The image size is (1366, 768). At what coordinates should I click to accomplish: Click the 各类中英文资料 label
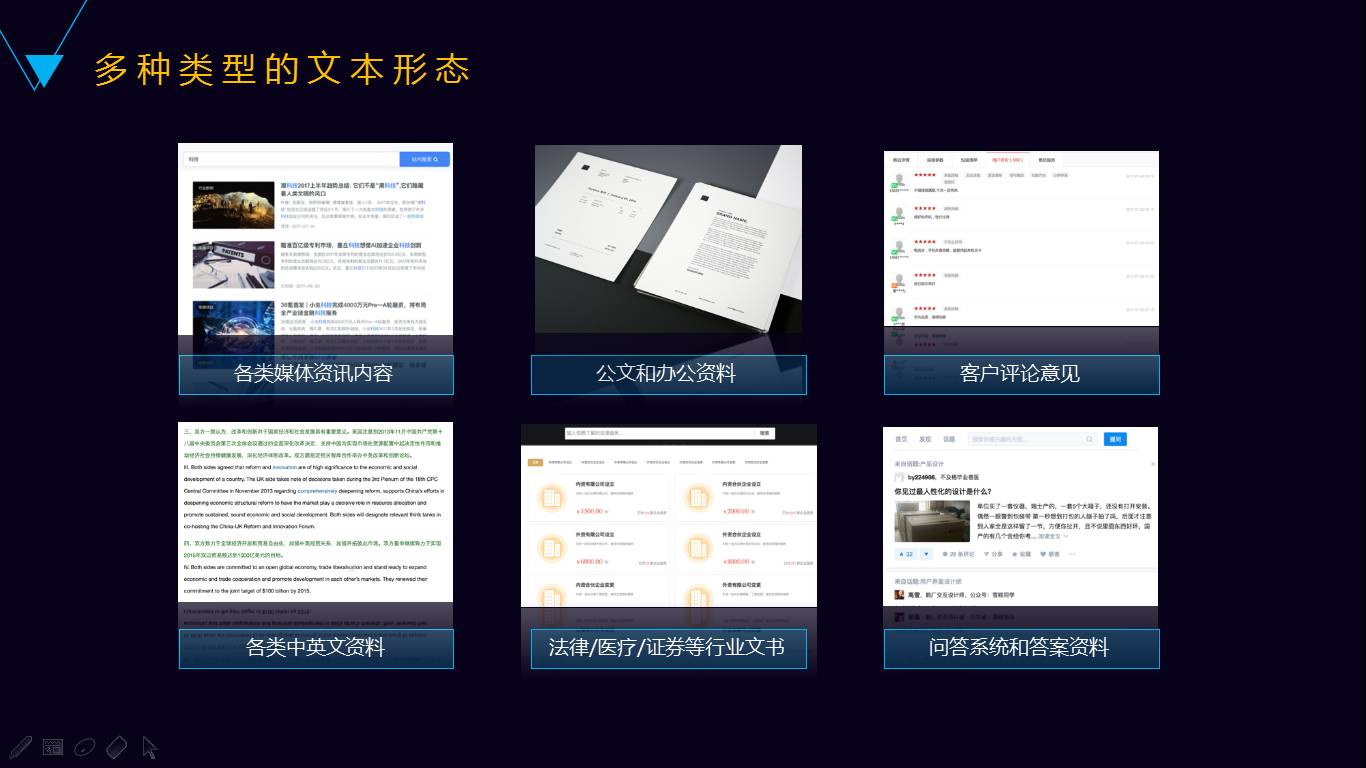click(x=315, y=648)
